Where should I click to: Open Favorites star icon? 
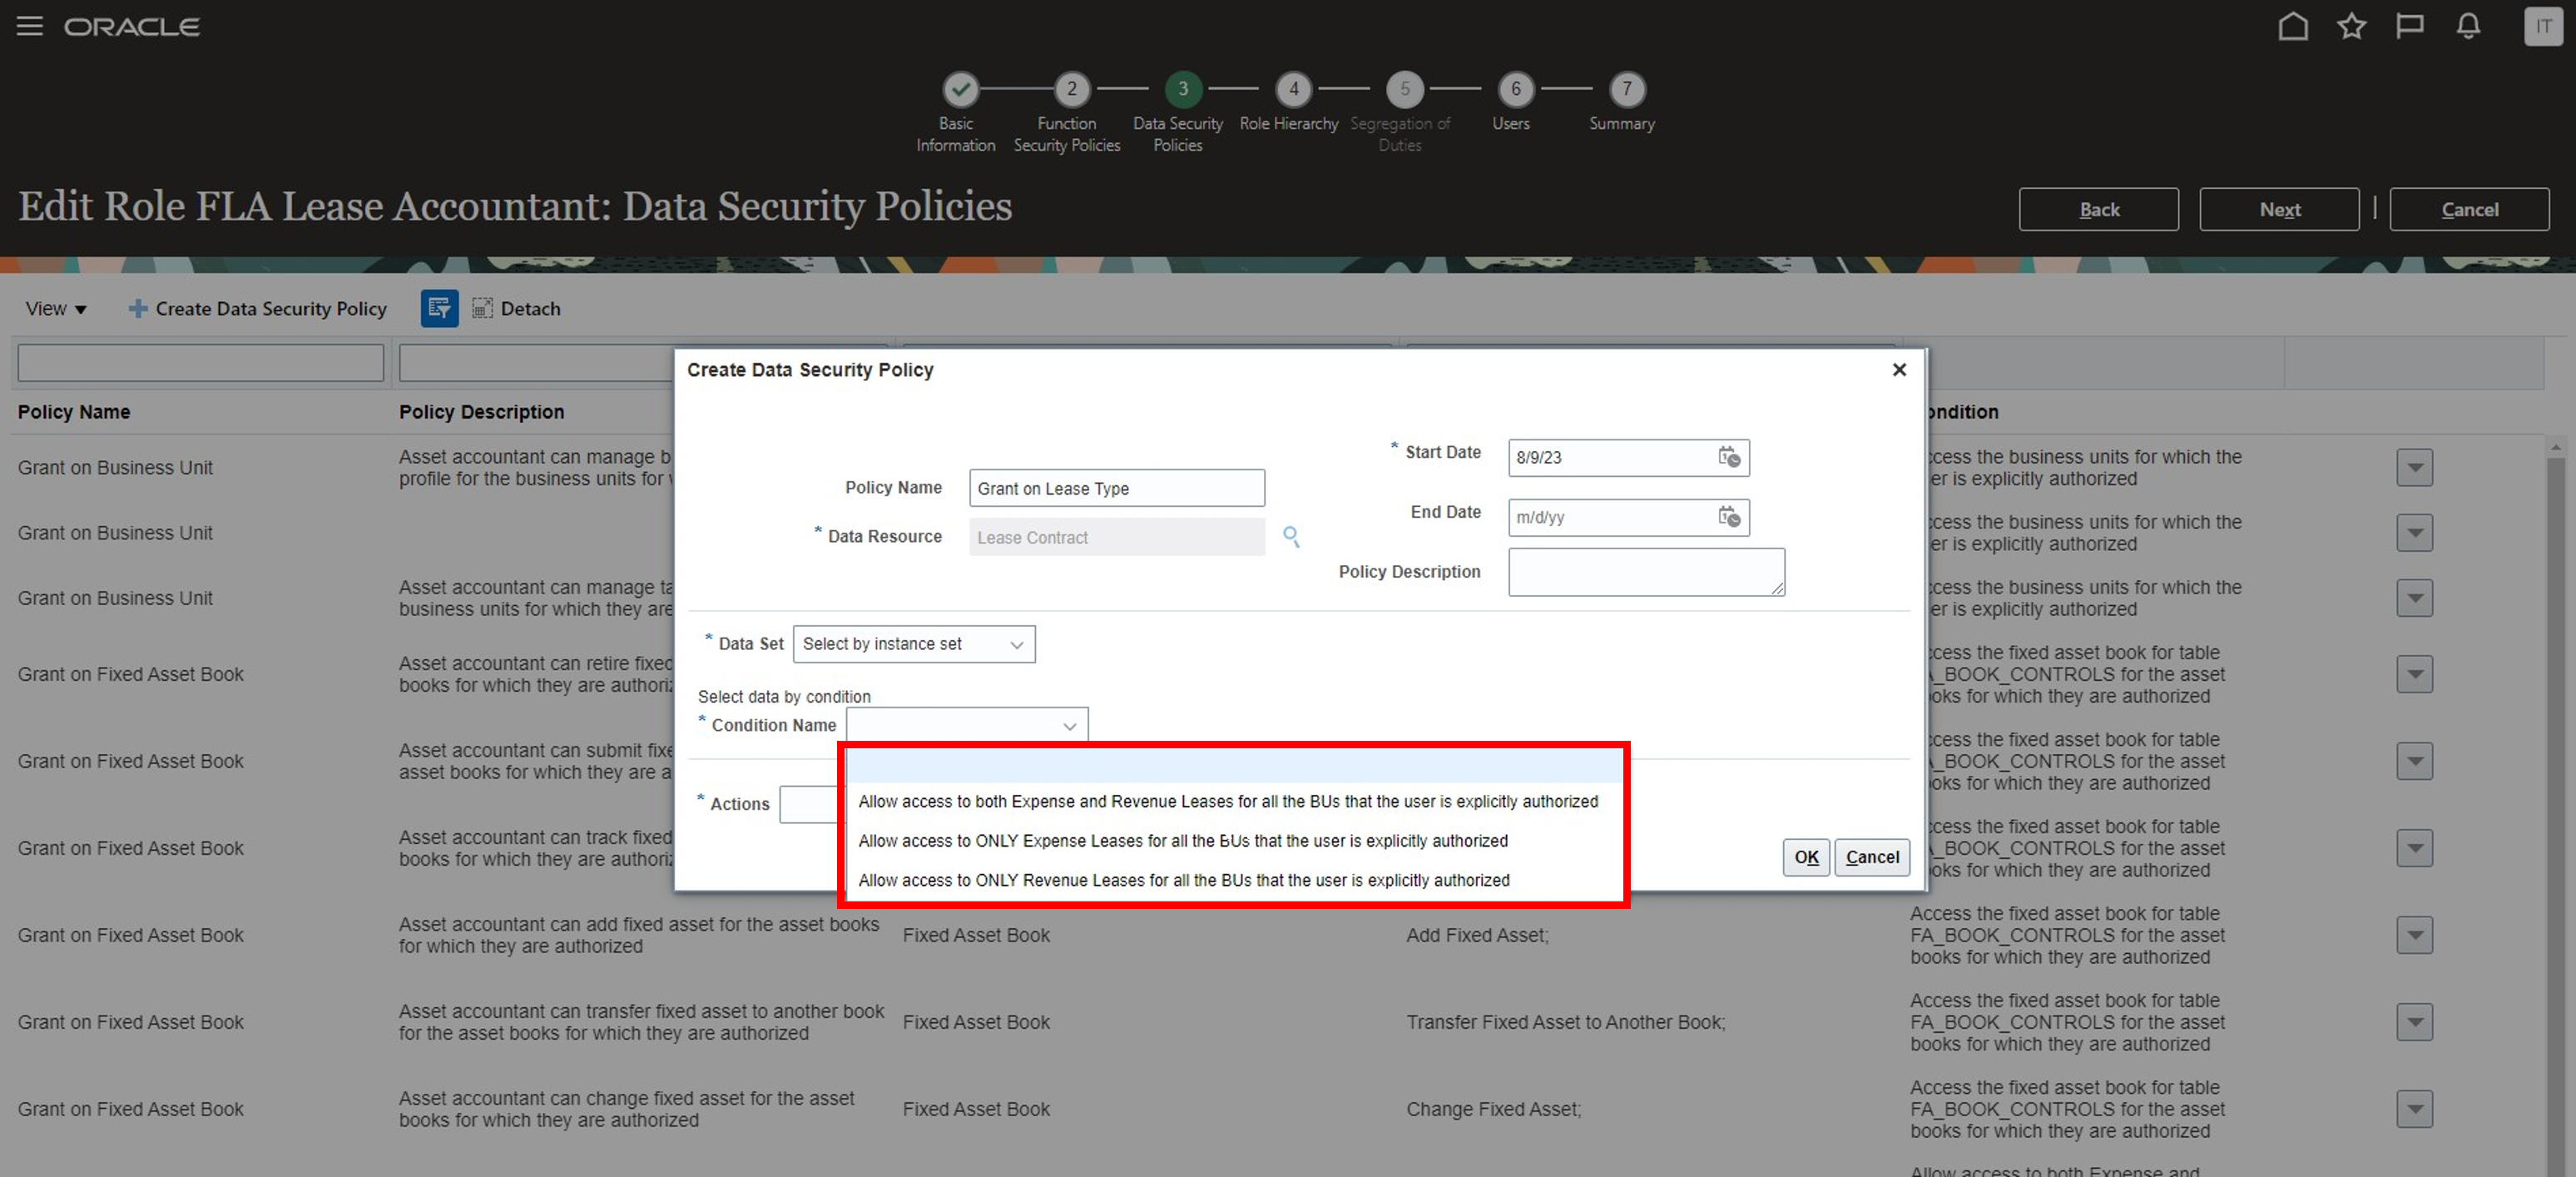[2351, 26]
